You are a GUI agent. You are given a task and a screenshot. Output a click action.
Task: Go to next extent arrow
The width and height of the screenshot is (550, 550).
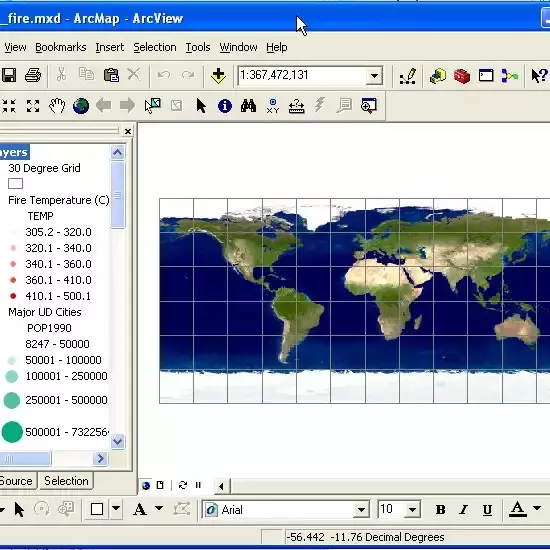coord(127,105)
